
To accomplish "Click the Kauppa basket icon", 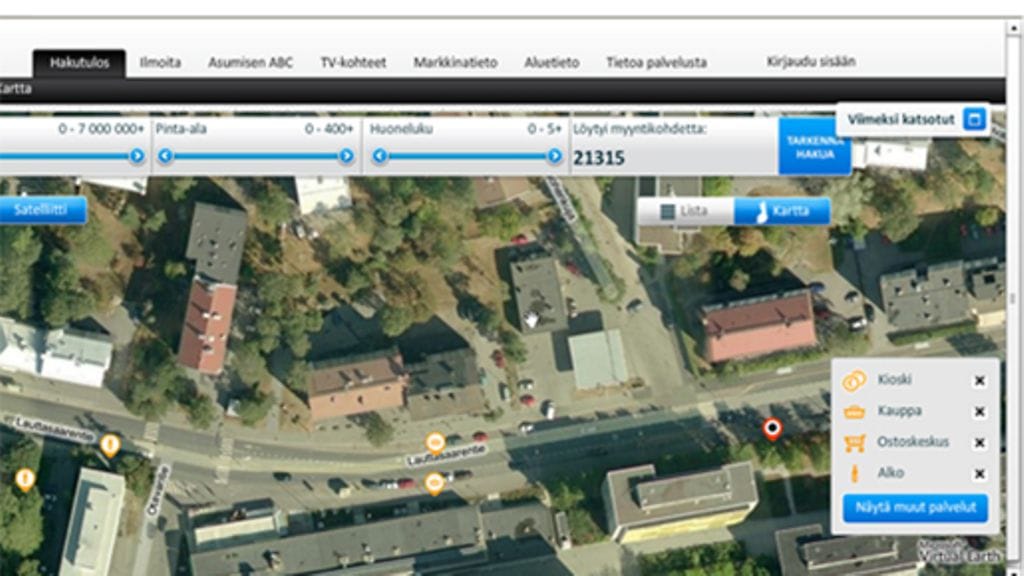I will click(x=854, y=411).
